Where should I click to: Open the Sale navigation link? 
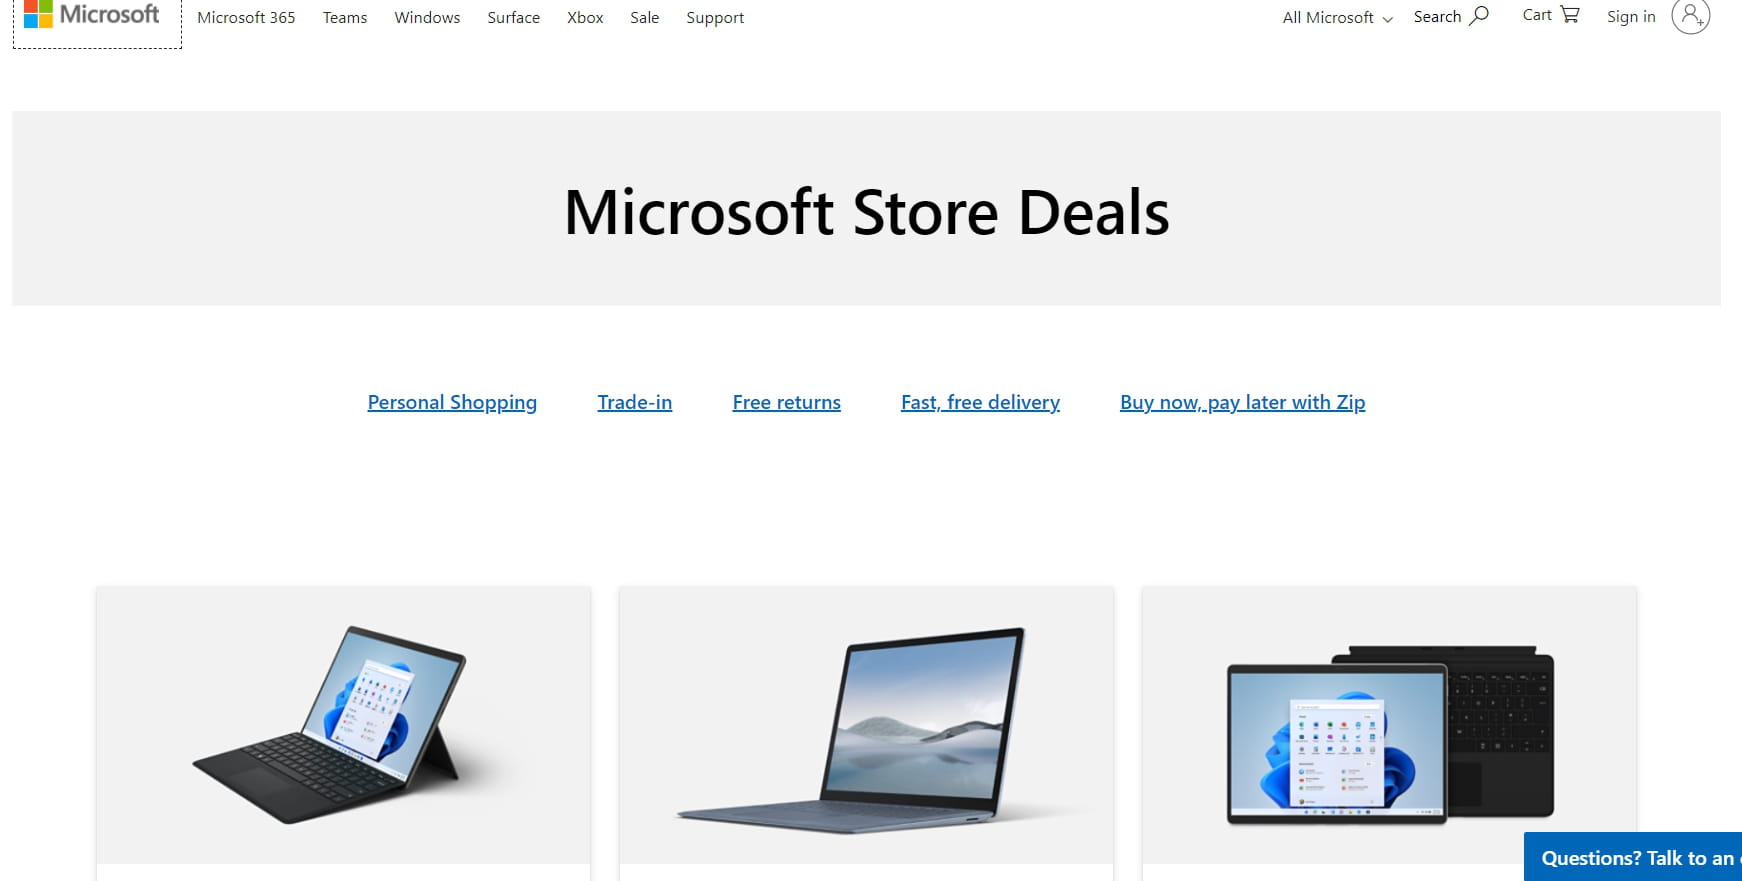[x=644, y=17]
